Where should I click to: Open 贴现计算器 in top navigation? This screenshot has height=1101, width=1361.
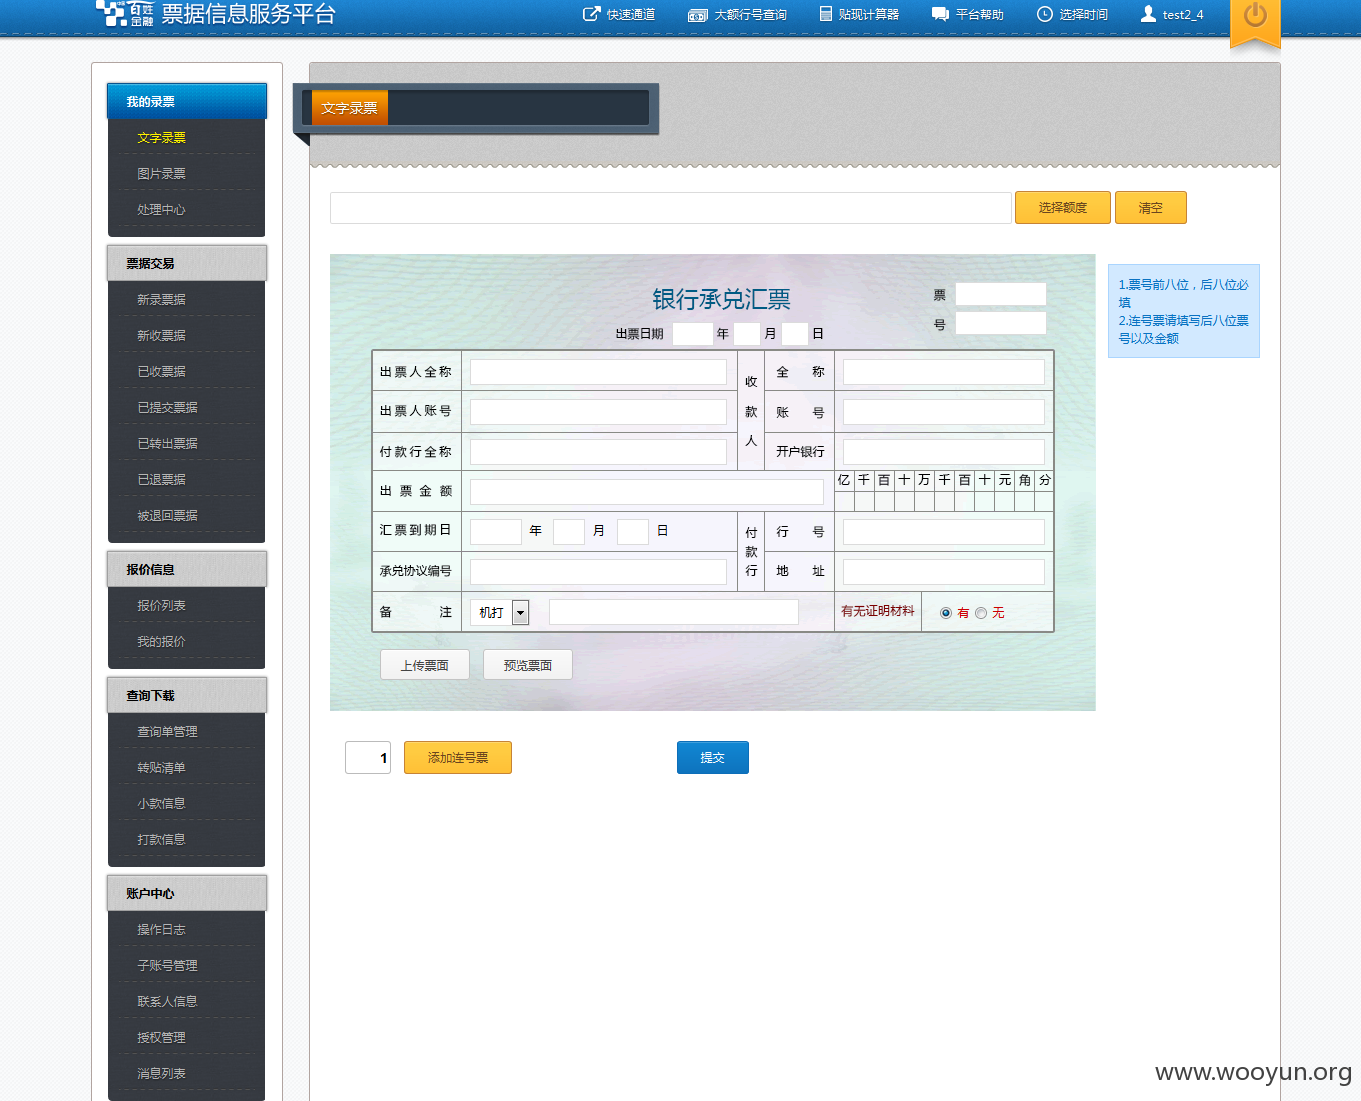pos(859,15)
